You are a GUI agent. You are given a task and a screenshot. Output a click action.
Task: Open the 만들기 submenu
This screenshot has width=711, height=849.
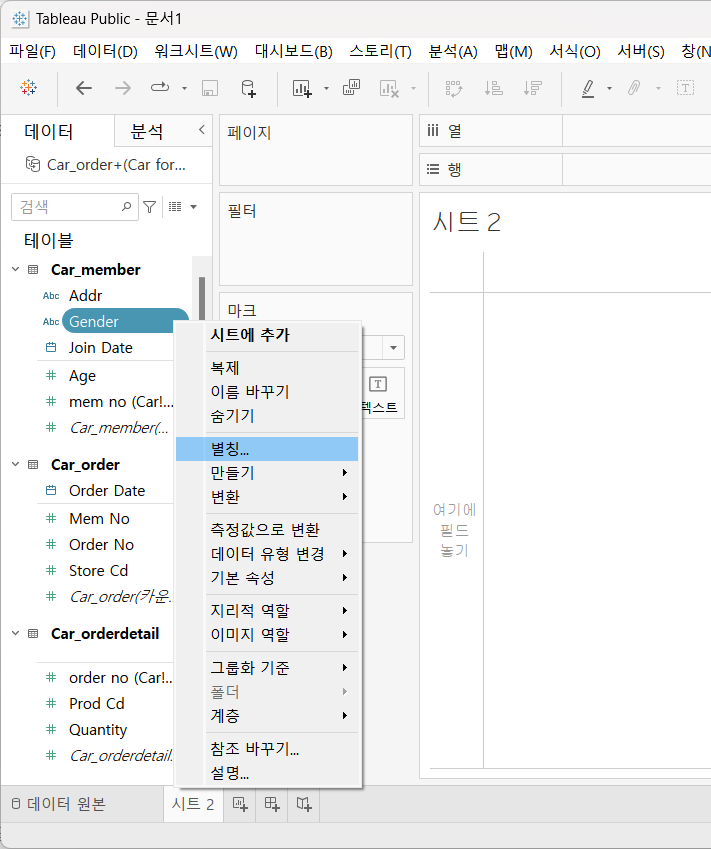coord(268,473)
